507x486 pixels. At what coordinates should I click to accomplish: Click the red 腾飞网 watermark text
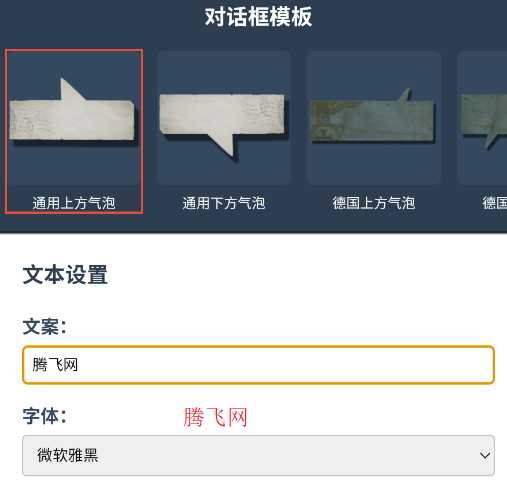(x=215, y=417)
